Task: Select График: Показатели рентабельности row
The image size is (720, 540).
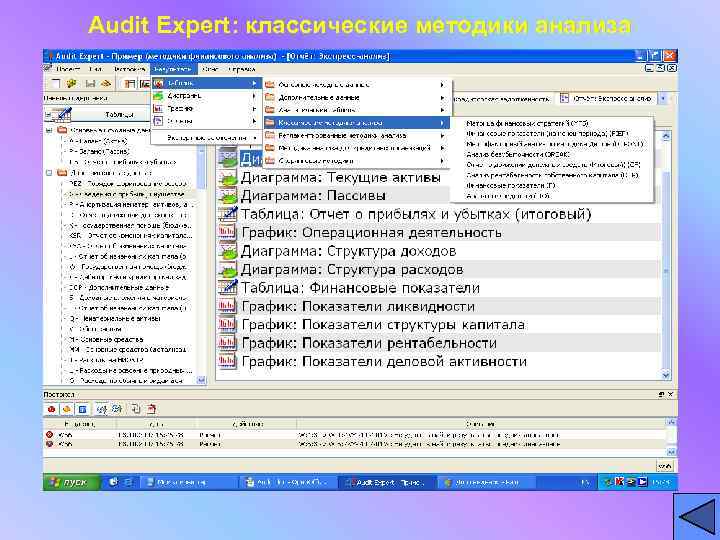Action: point(439,343)
